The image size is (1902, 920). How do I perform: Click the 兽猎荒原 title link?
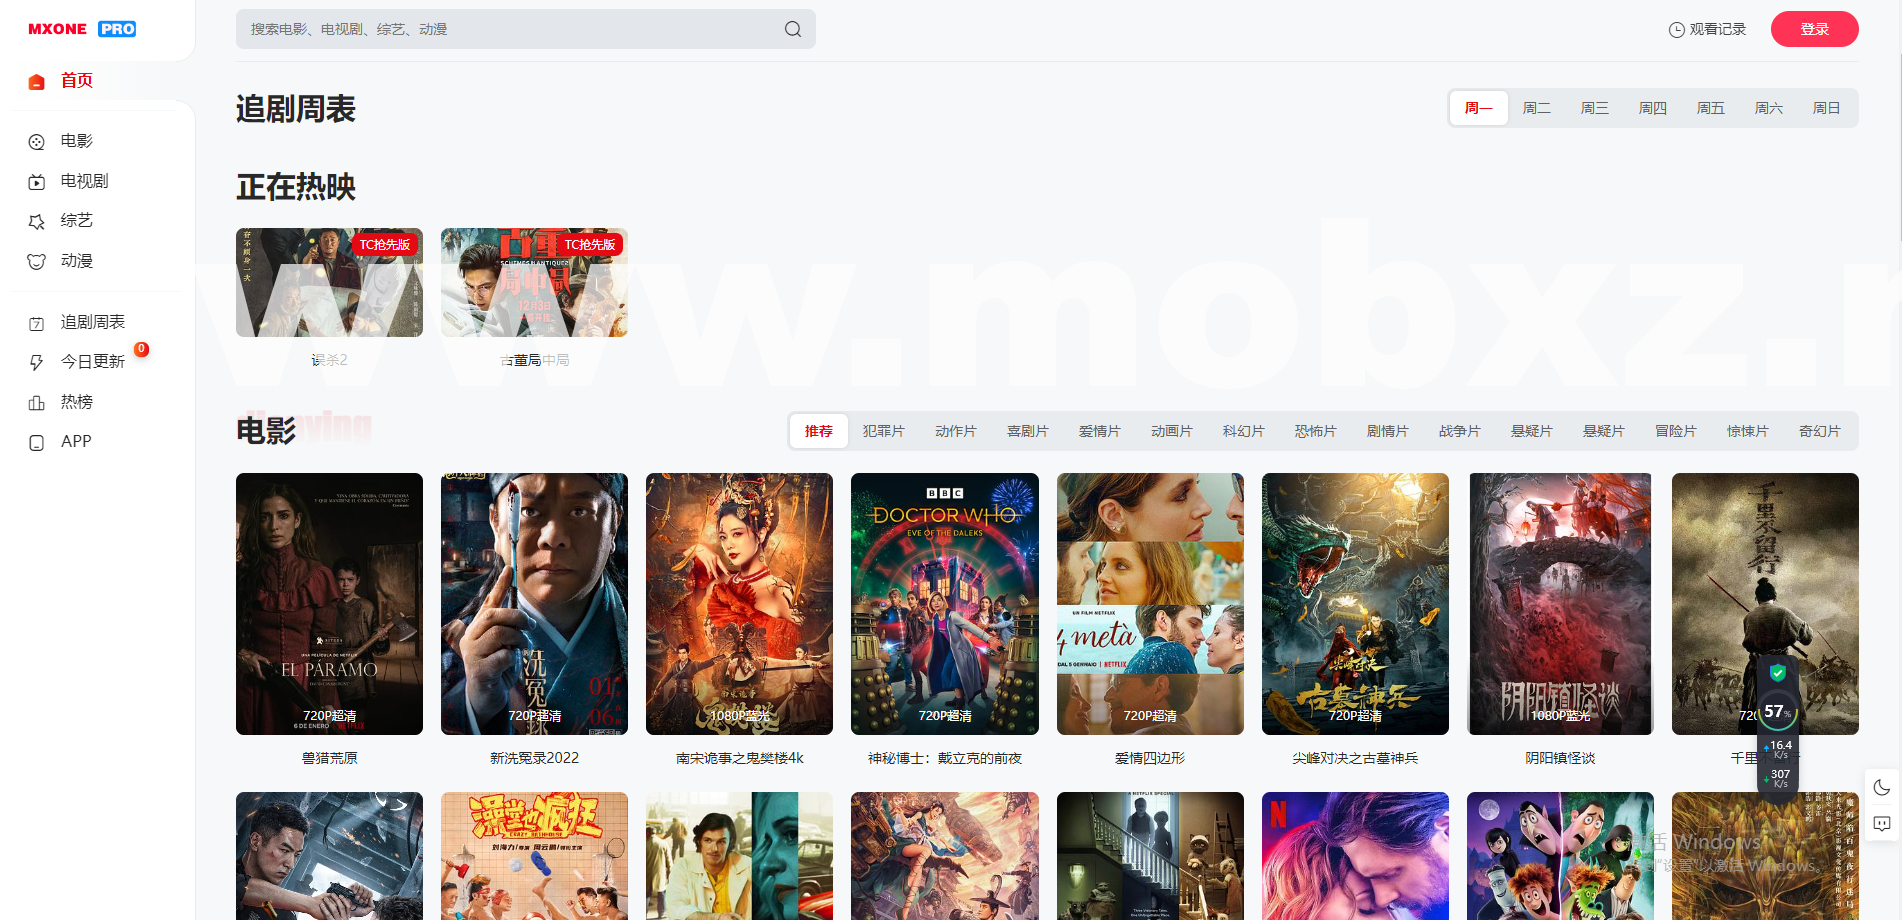[329, 758]
